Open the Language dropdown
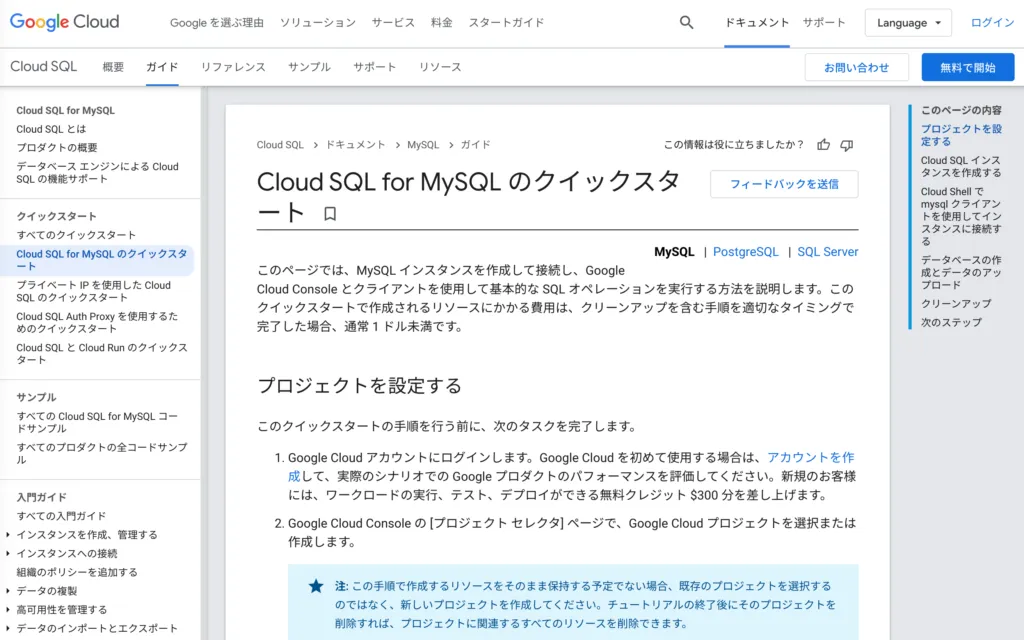This screenshot has height=640, width=1024. pyautogui.click(x=908, y=23)
